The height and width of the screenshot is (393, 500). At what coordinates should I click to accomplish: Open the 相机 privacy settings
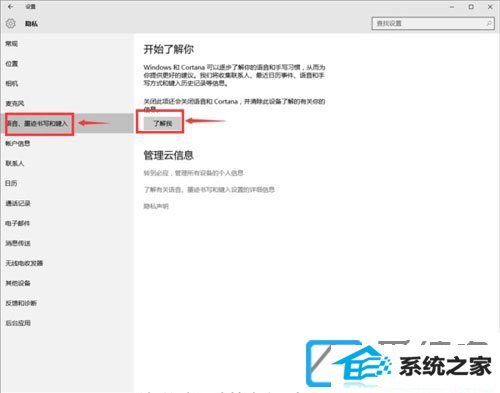(12, 84)
